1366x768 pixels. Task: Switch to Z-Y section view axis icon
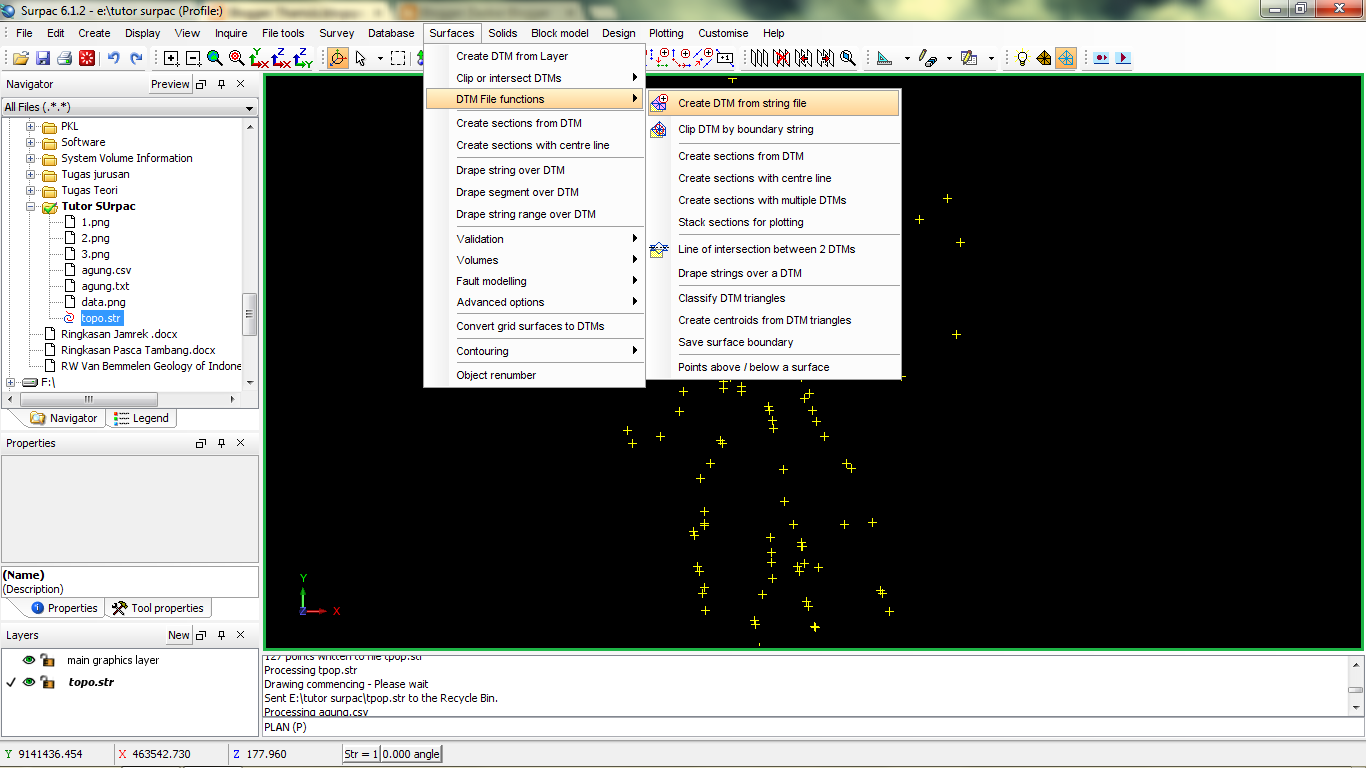[303, 58]
